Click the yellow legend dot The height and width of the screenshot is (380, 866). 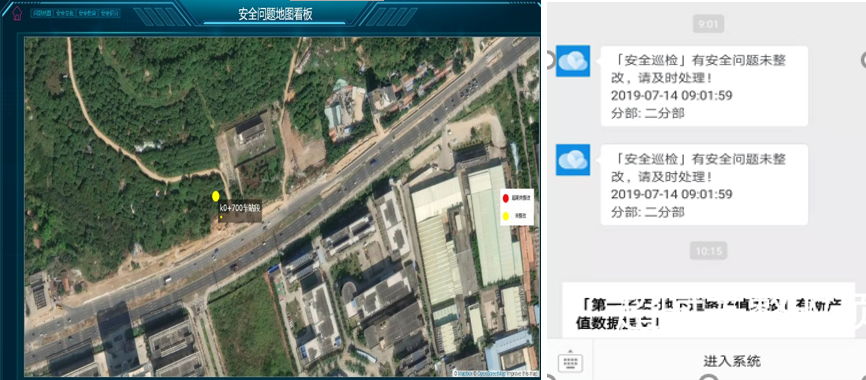pos(505,216)
